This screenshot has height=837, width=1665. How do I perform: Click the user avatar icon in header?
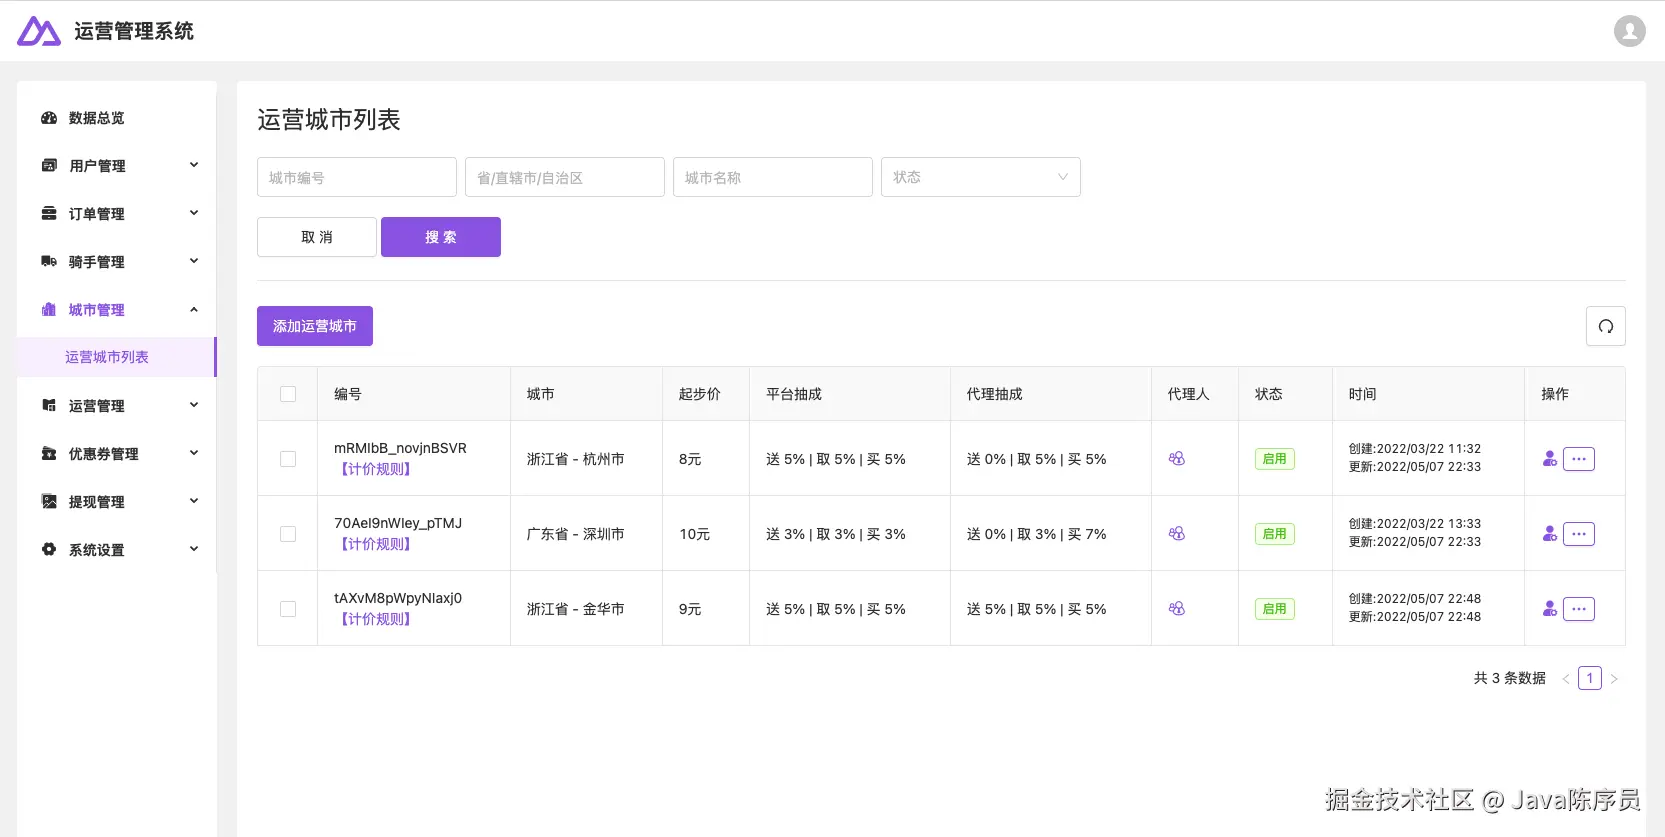(1629, 31)
